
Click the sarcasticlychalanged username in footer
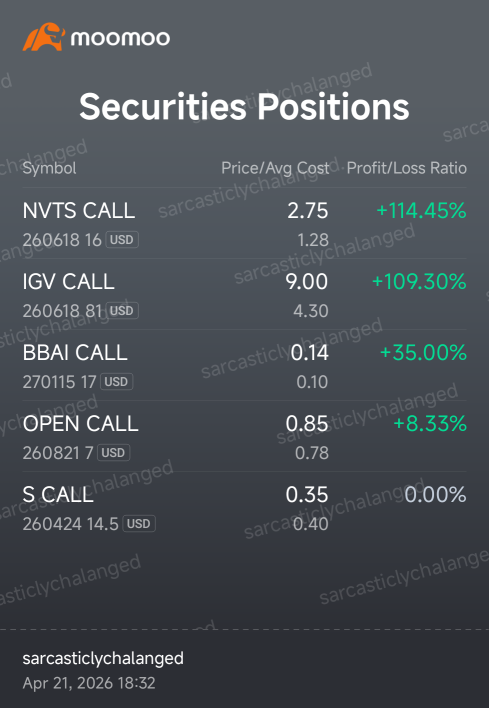pyautogui.click(x=103, y=659)
